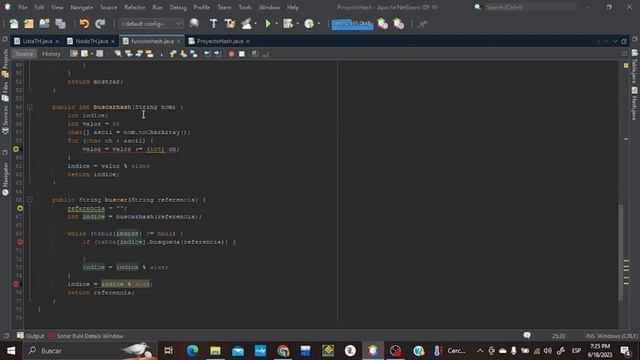The width and height of the screenshot is (640, 360).
Task: Open the Projects side panel
Action: coord(5,64)
